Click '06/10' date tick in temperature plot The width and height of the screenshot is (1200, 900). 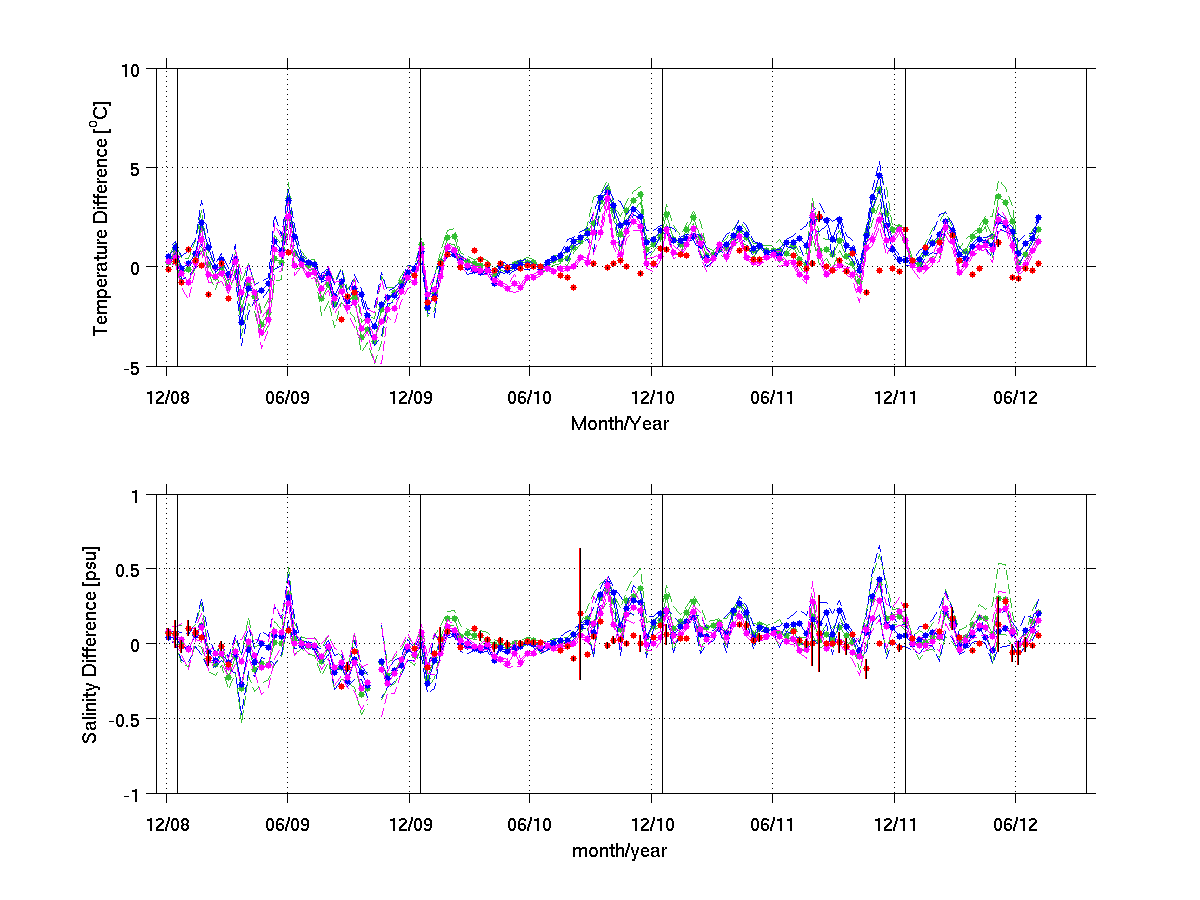pos(530,397)
